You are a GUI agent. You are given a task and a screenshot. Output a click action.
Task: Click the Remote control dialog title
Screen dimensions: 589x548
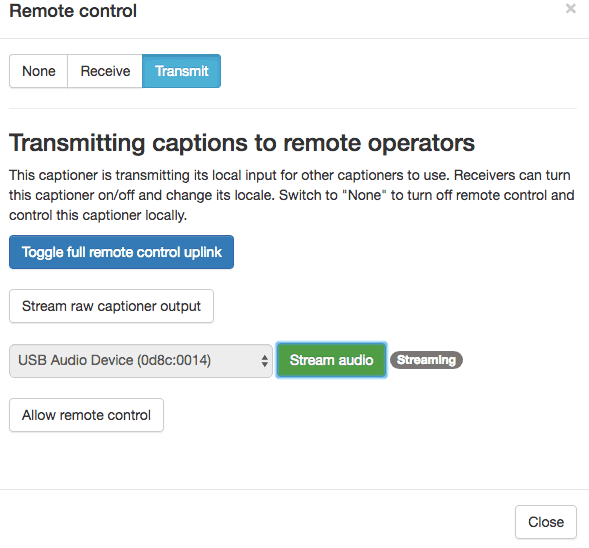73,11
